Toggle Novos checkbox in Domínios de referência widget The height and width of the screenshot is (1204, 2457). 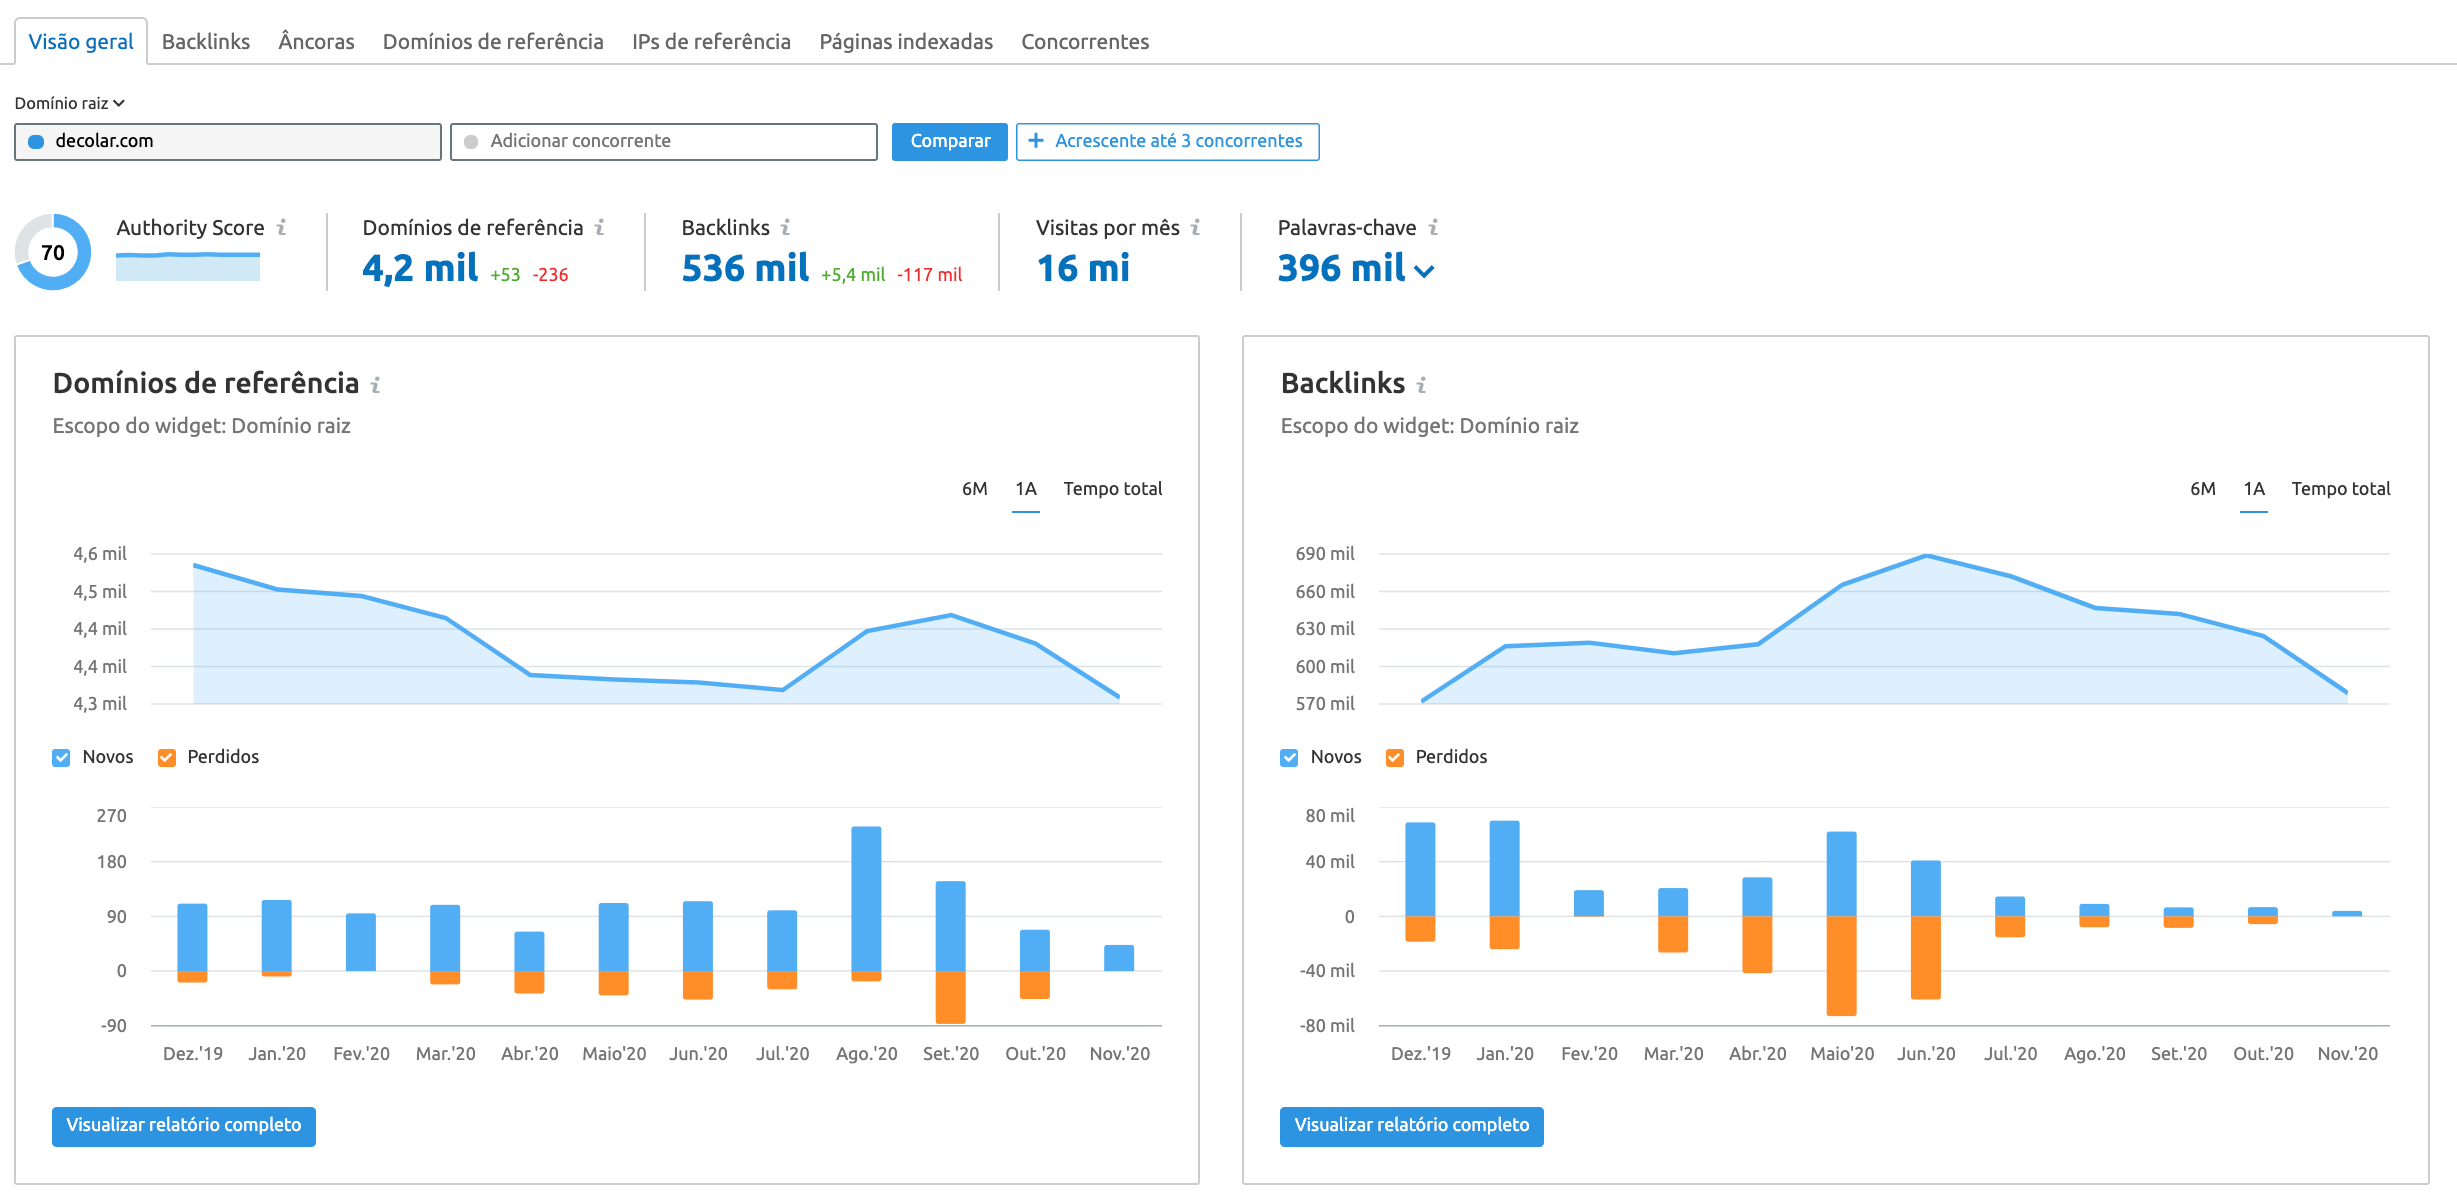[x=62, y=758]
